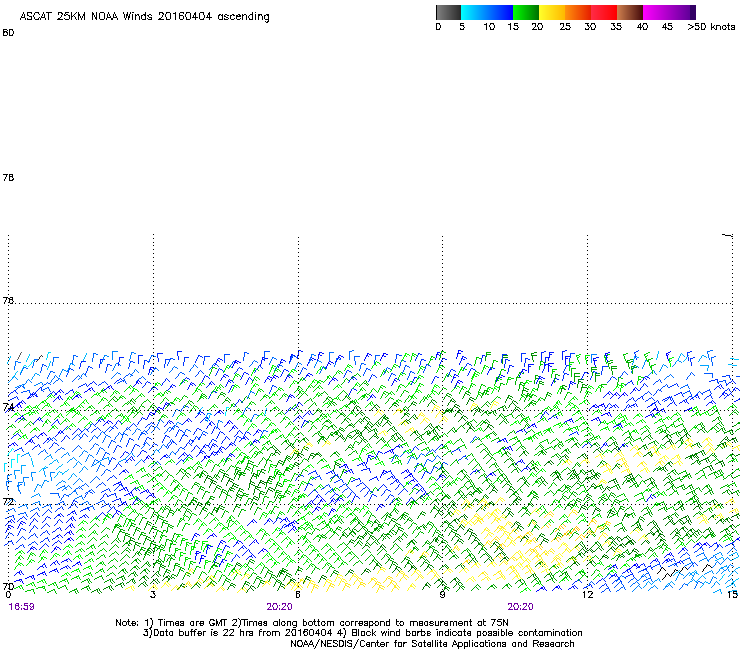Click the latitude label '80' at top left
The height and width of the screenshot is (650, 740).
(8, 33)
